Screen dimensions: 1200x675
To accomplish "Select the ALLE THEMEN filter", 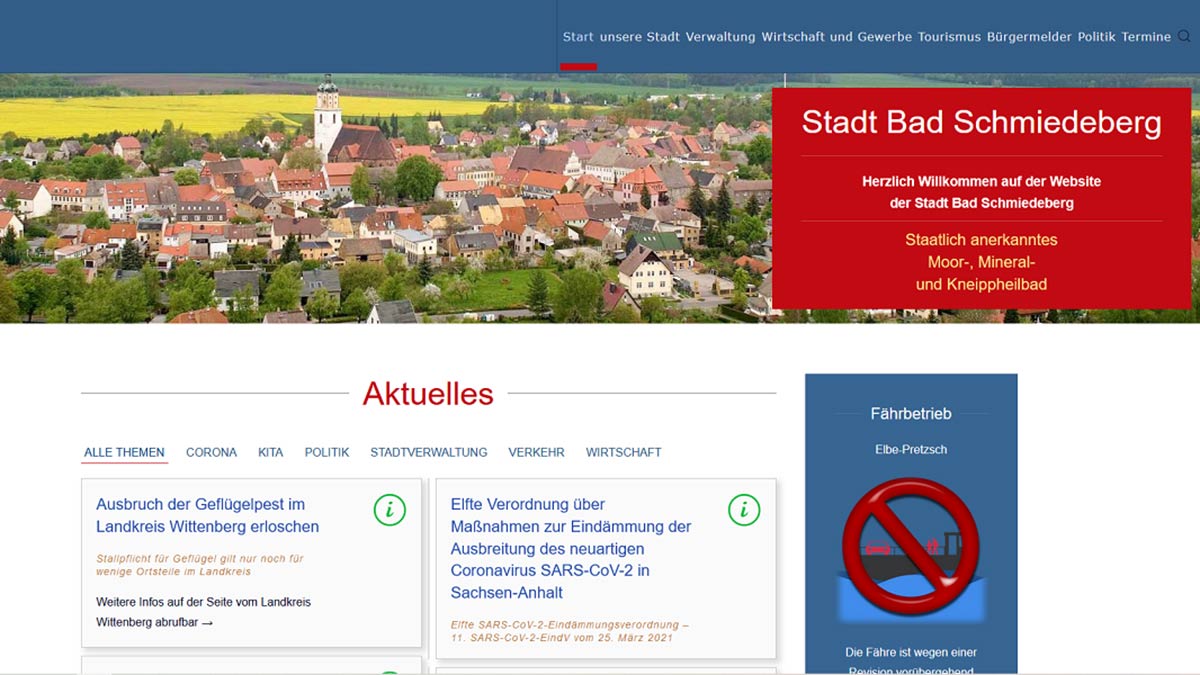I will [x=123, y=452].
